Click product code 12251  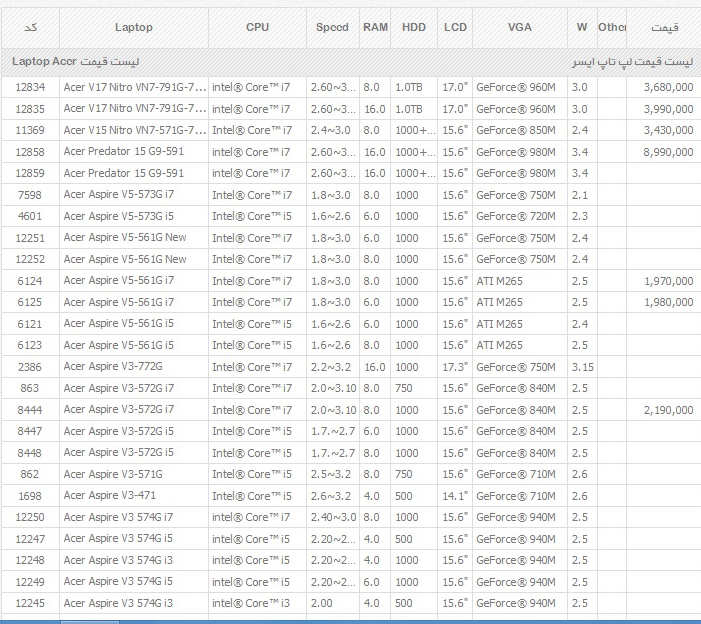point(30,238)
